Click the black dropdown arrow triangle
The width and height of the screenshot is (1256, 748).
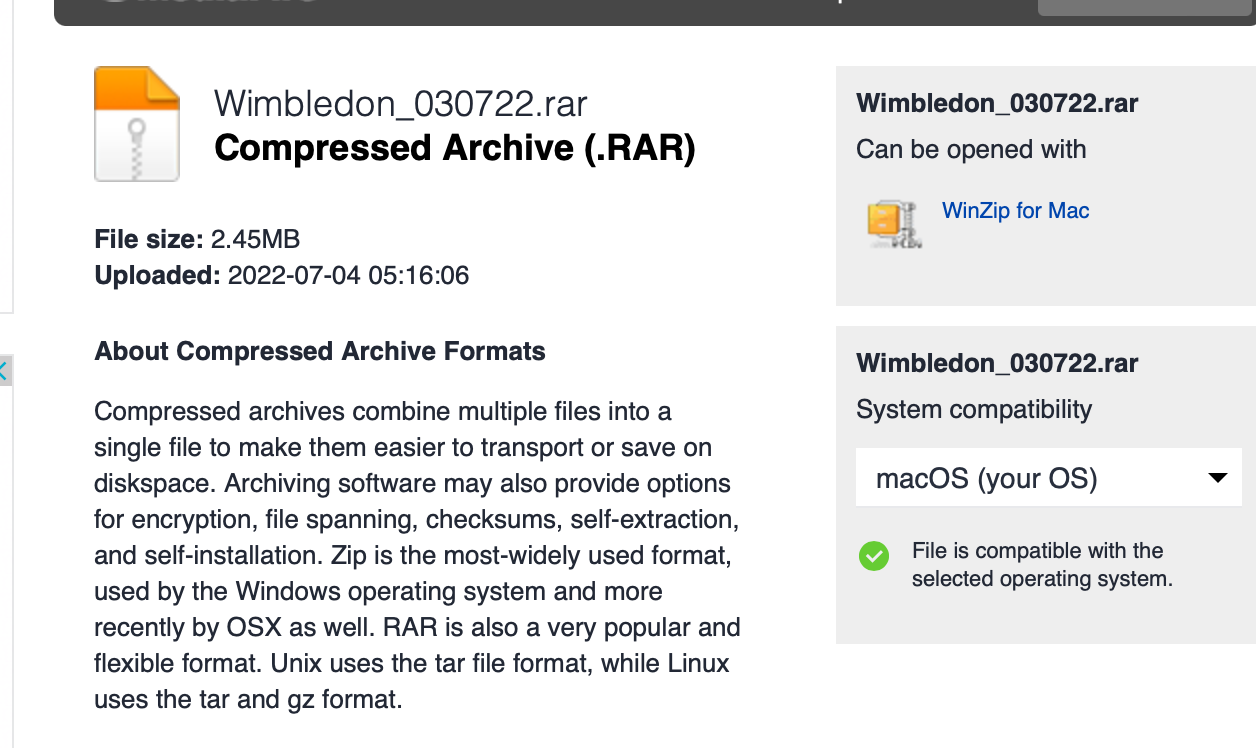click(x=1217, y=478)
